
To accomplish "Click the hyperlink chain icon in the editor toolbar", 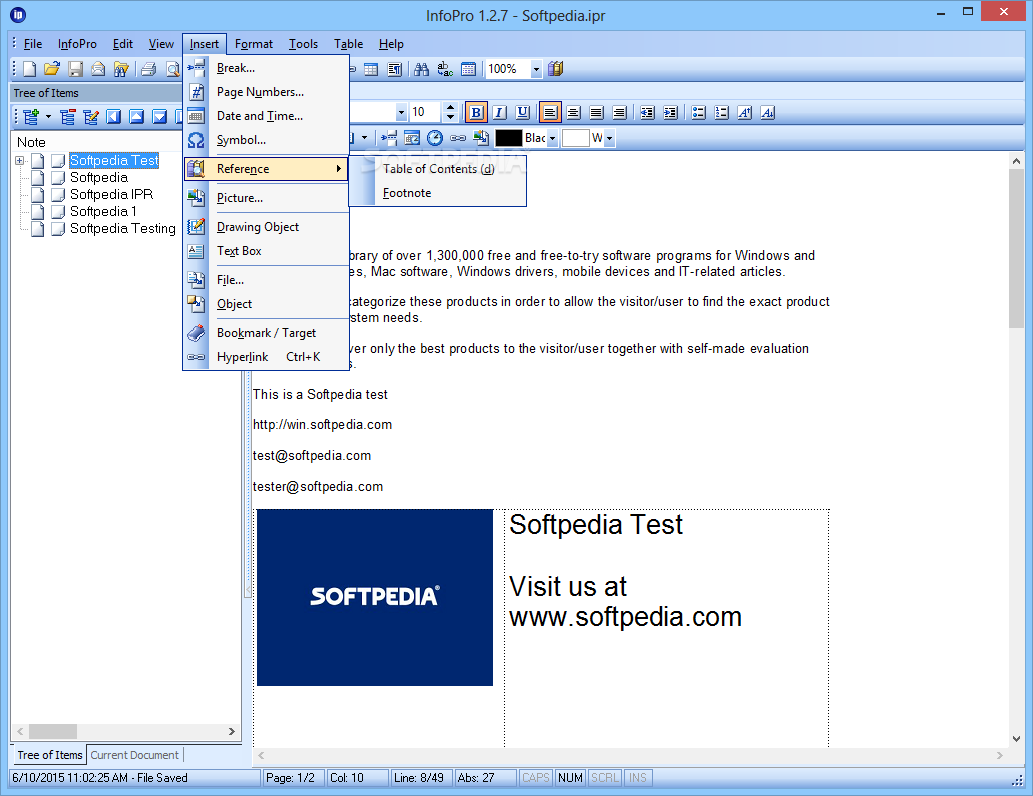I will [458, 138].
